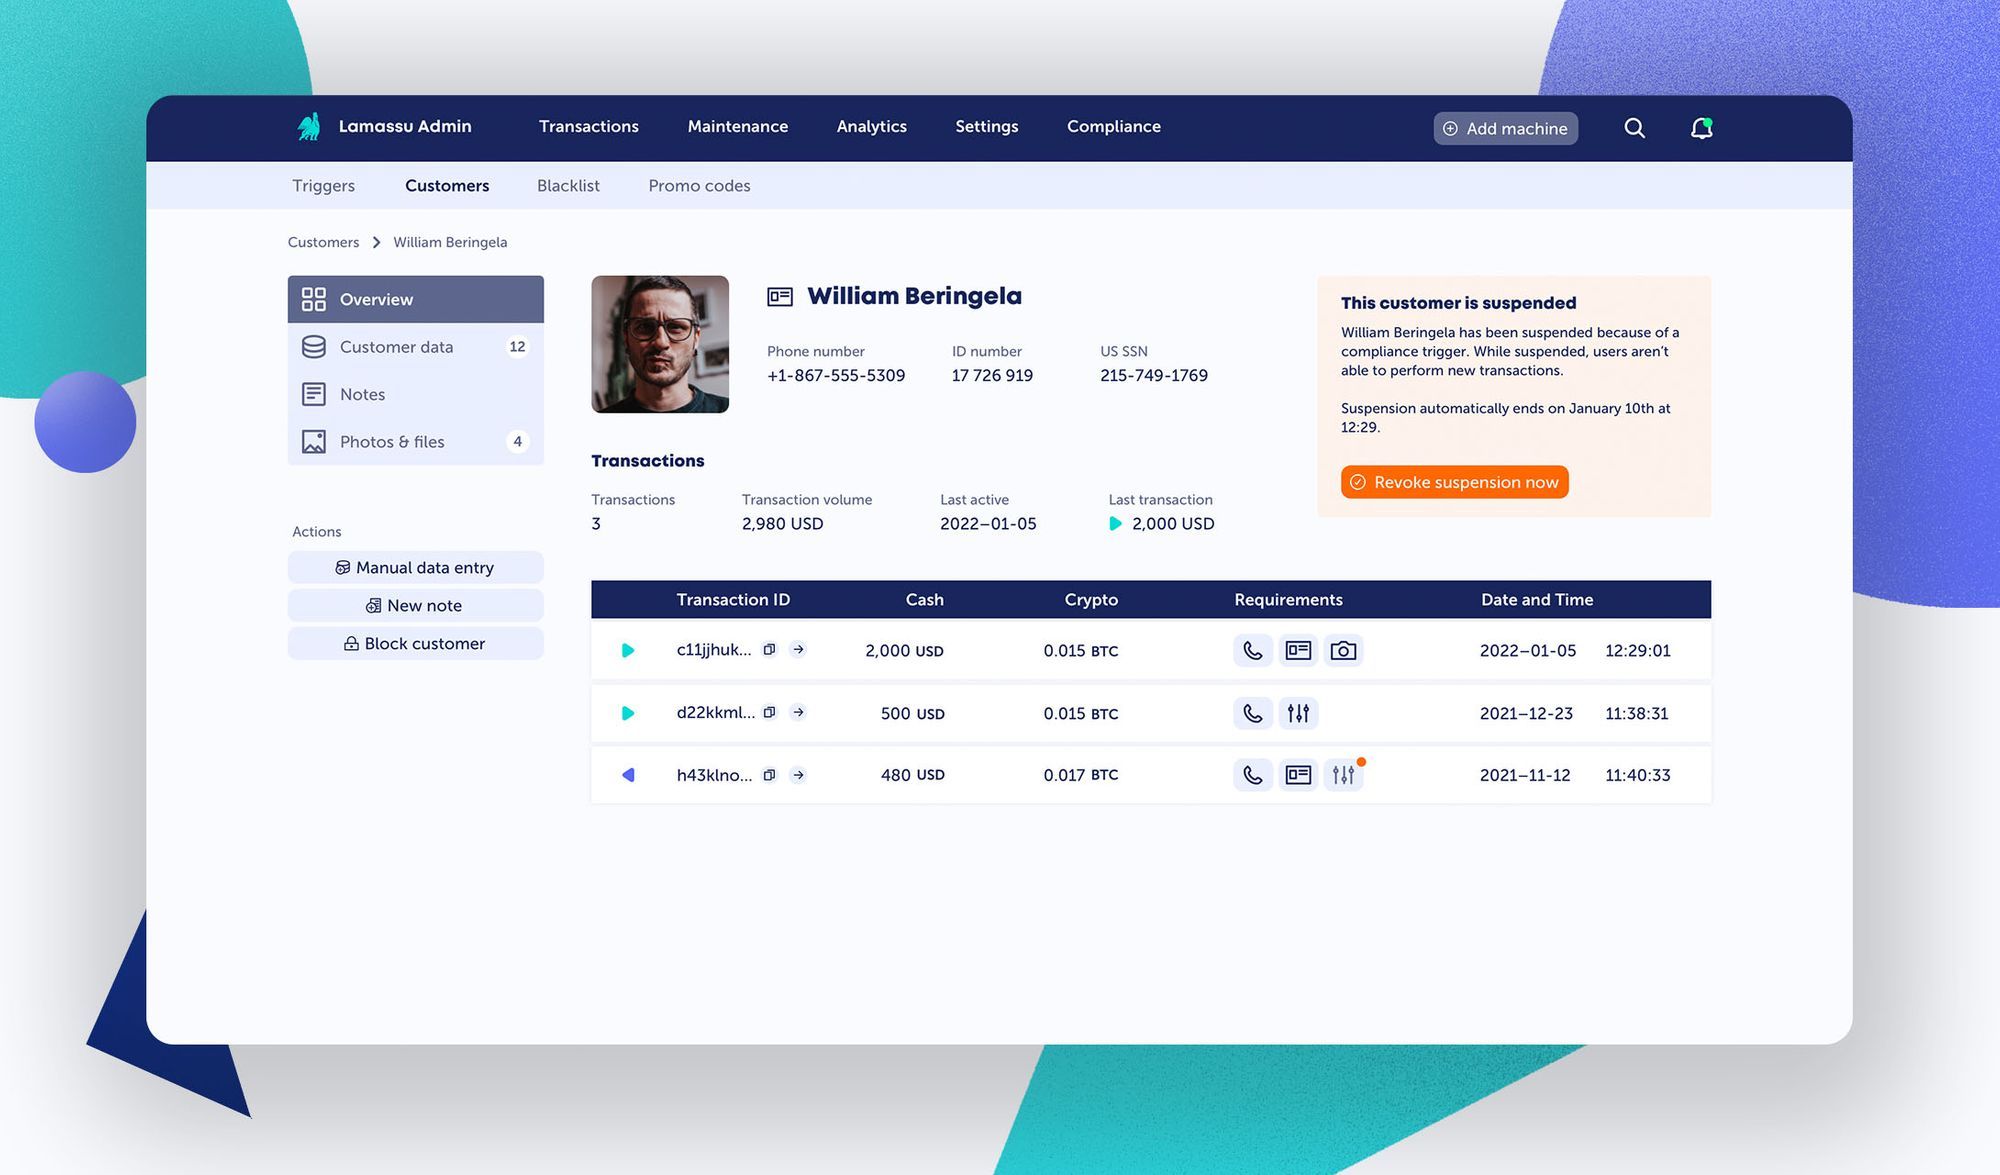2000x1175 pixels.
Task: Click Revoke suspension now
Action: pos(1454,481)
